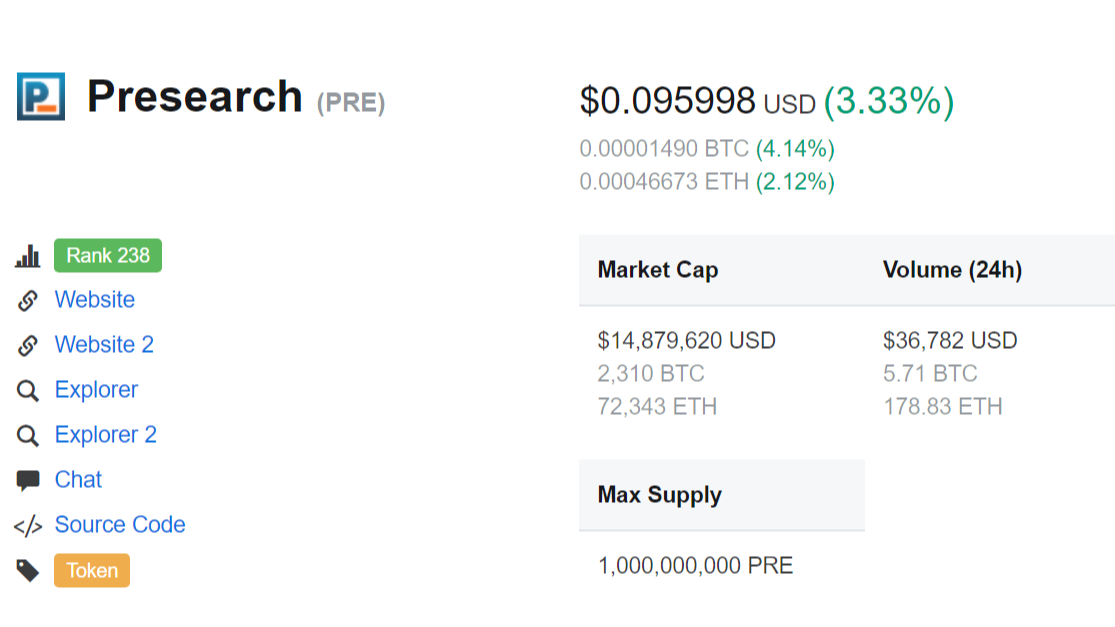1115x627 pixels.
Task: Click the Presearch logo icon
Action: (x=41, y=96)
